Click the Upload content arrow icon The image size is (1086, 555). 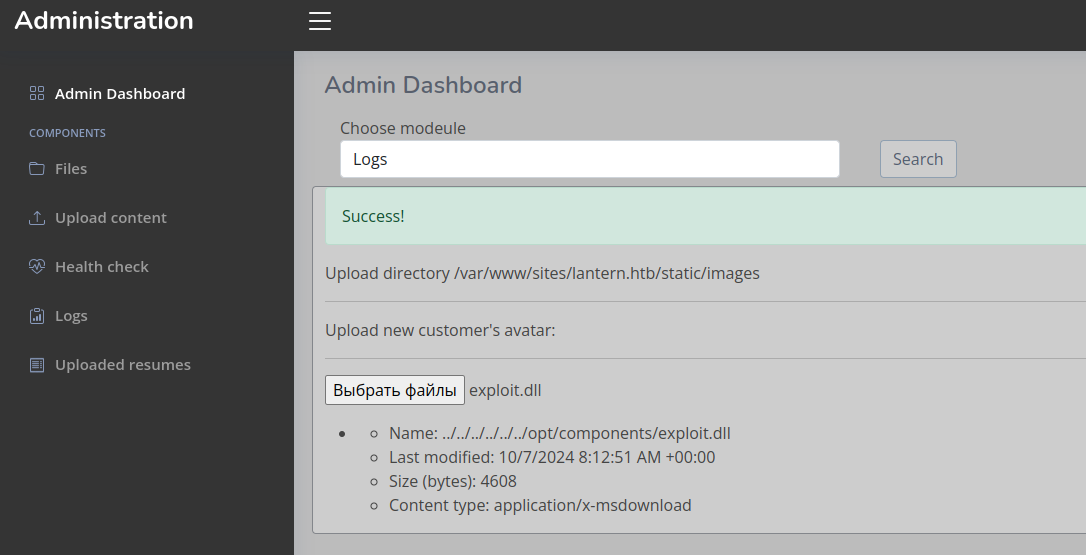tap(37, 218)
